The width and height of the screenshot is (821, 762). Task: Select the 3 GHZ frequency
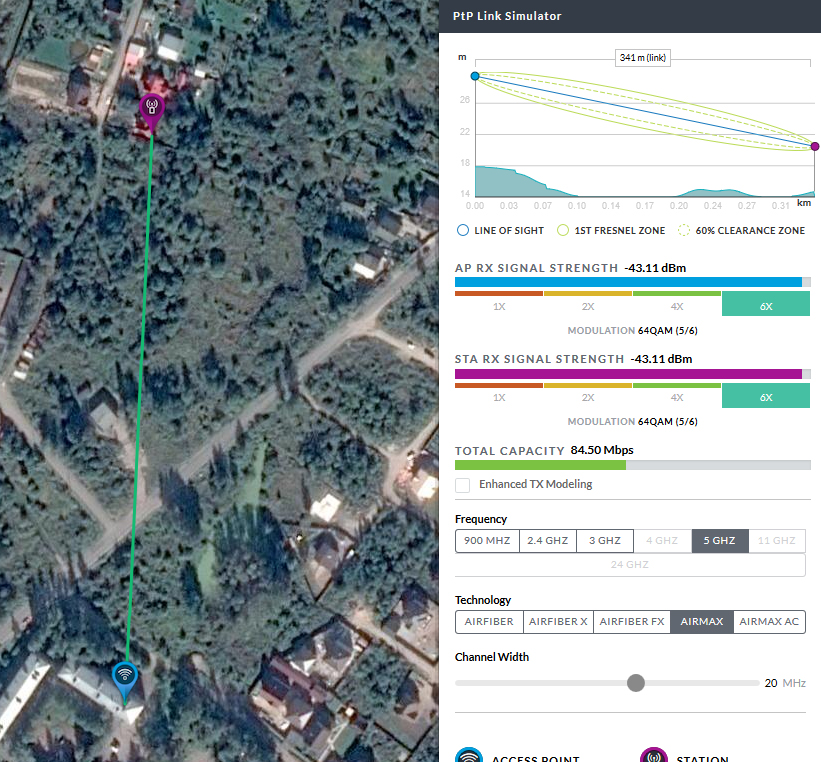(605, 540)
